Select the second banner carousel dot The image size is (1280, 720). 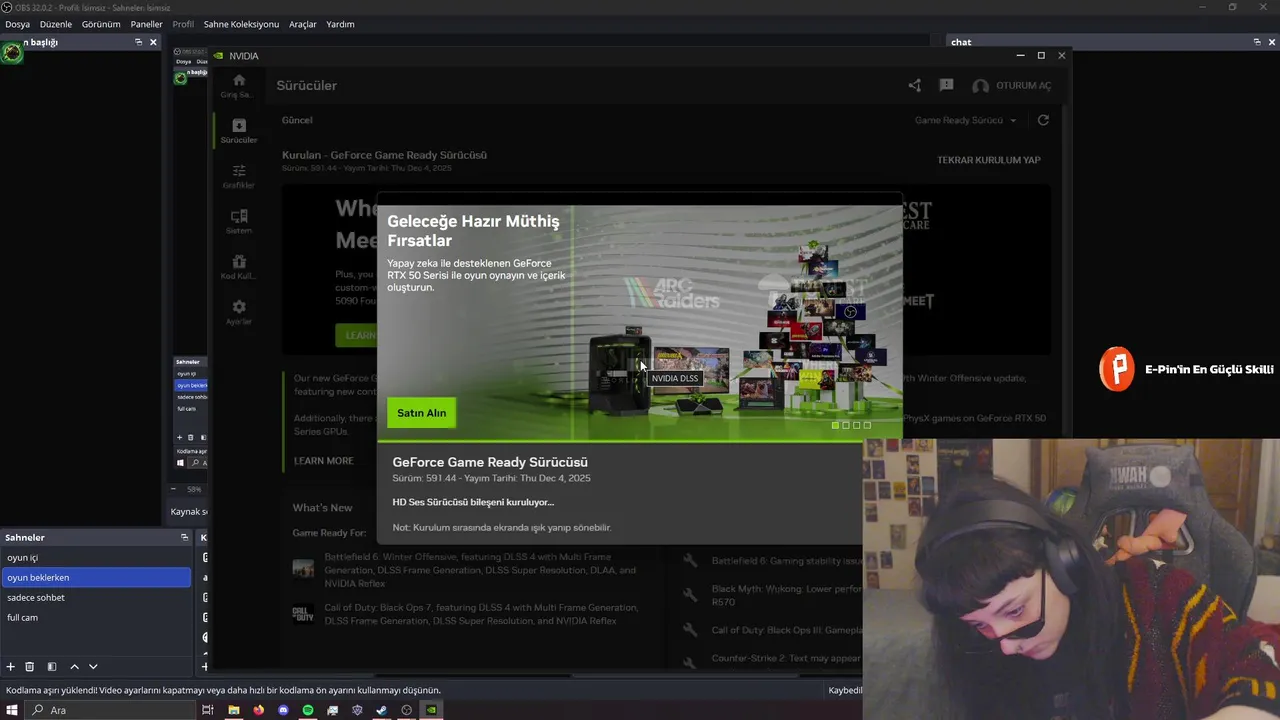pyautogui.click(x=846, y=425)
